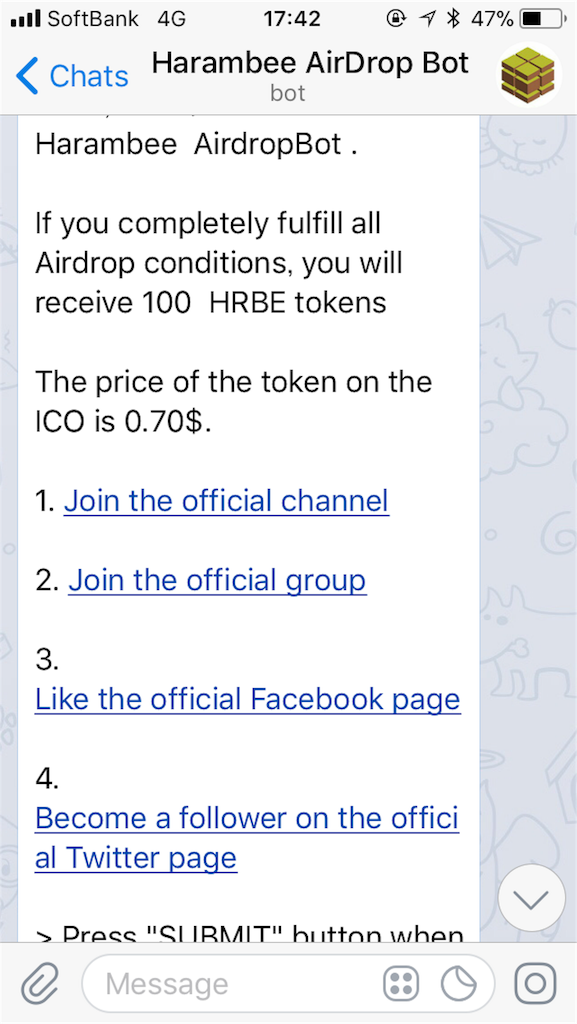Tap the signal strength bars
Screen dimensions: 577x1024
click(x=26, y=20)
